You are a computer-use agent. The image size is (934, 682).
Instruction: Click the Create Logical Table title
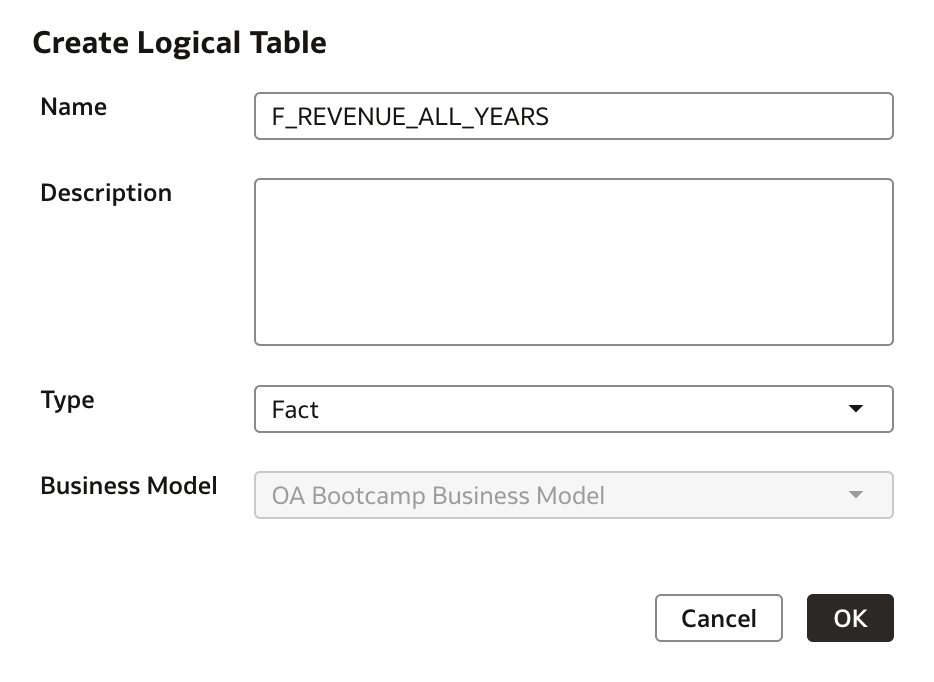[179, 43]
